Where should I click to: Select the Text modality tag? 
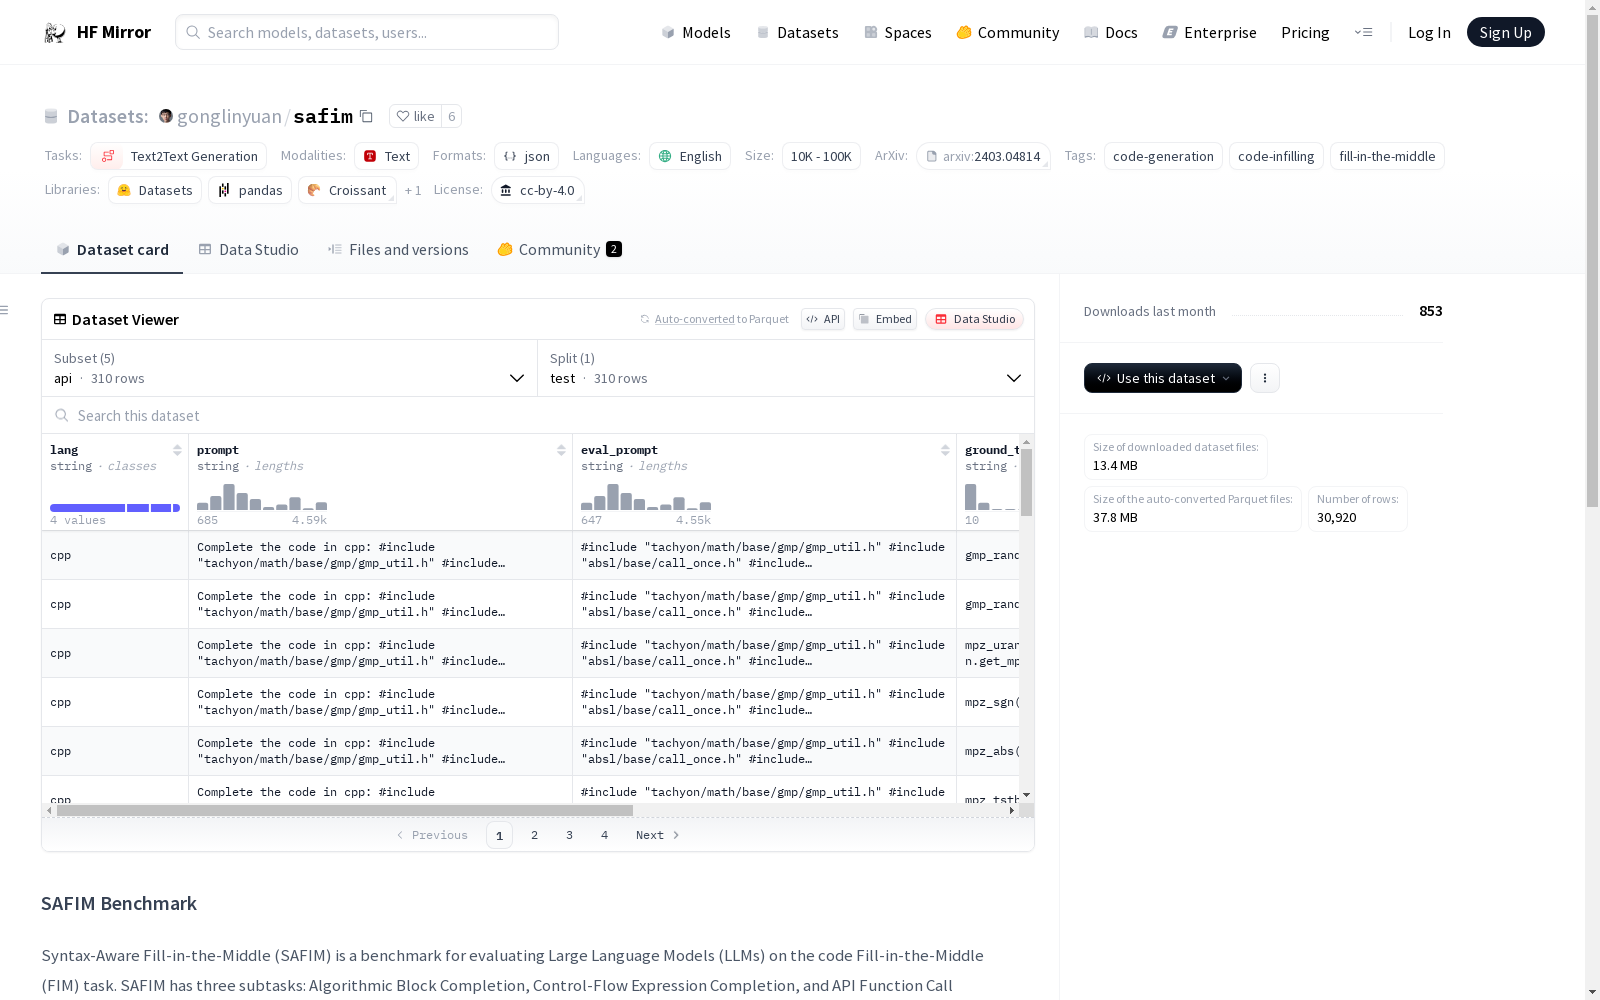pos(387,156)
